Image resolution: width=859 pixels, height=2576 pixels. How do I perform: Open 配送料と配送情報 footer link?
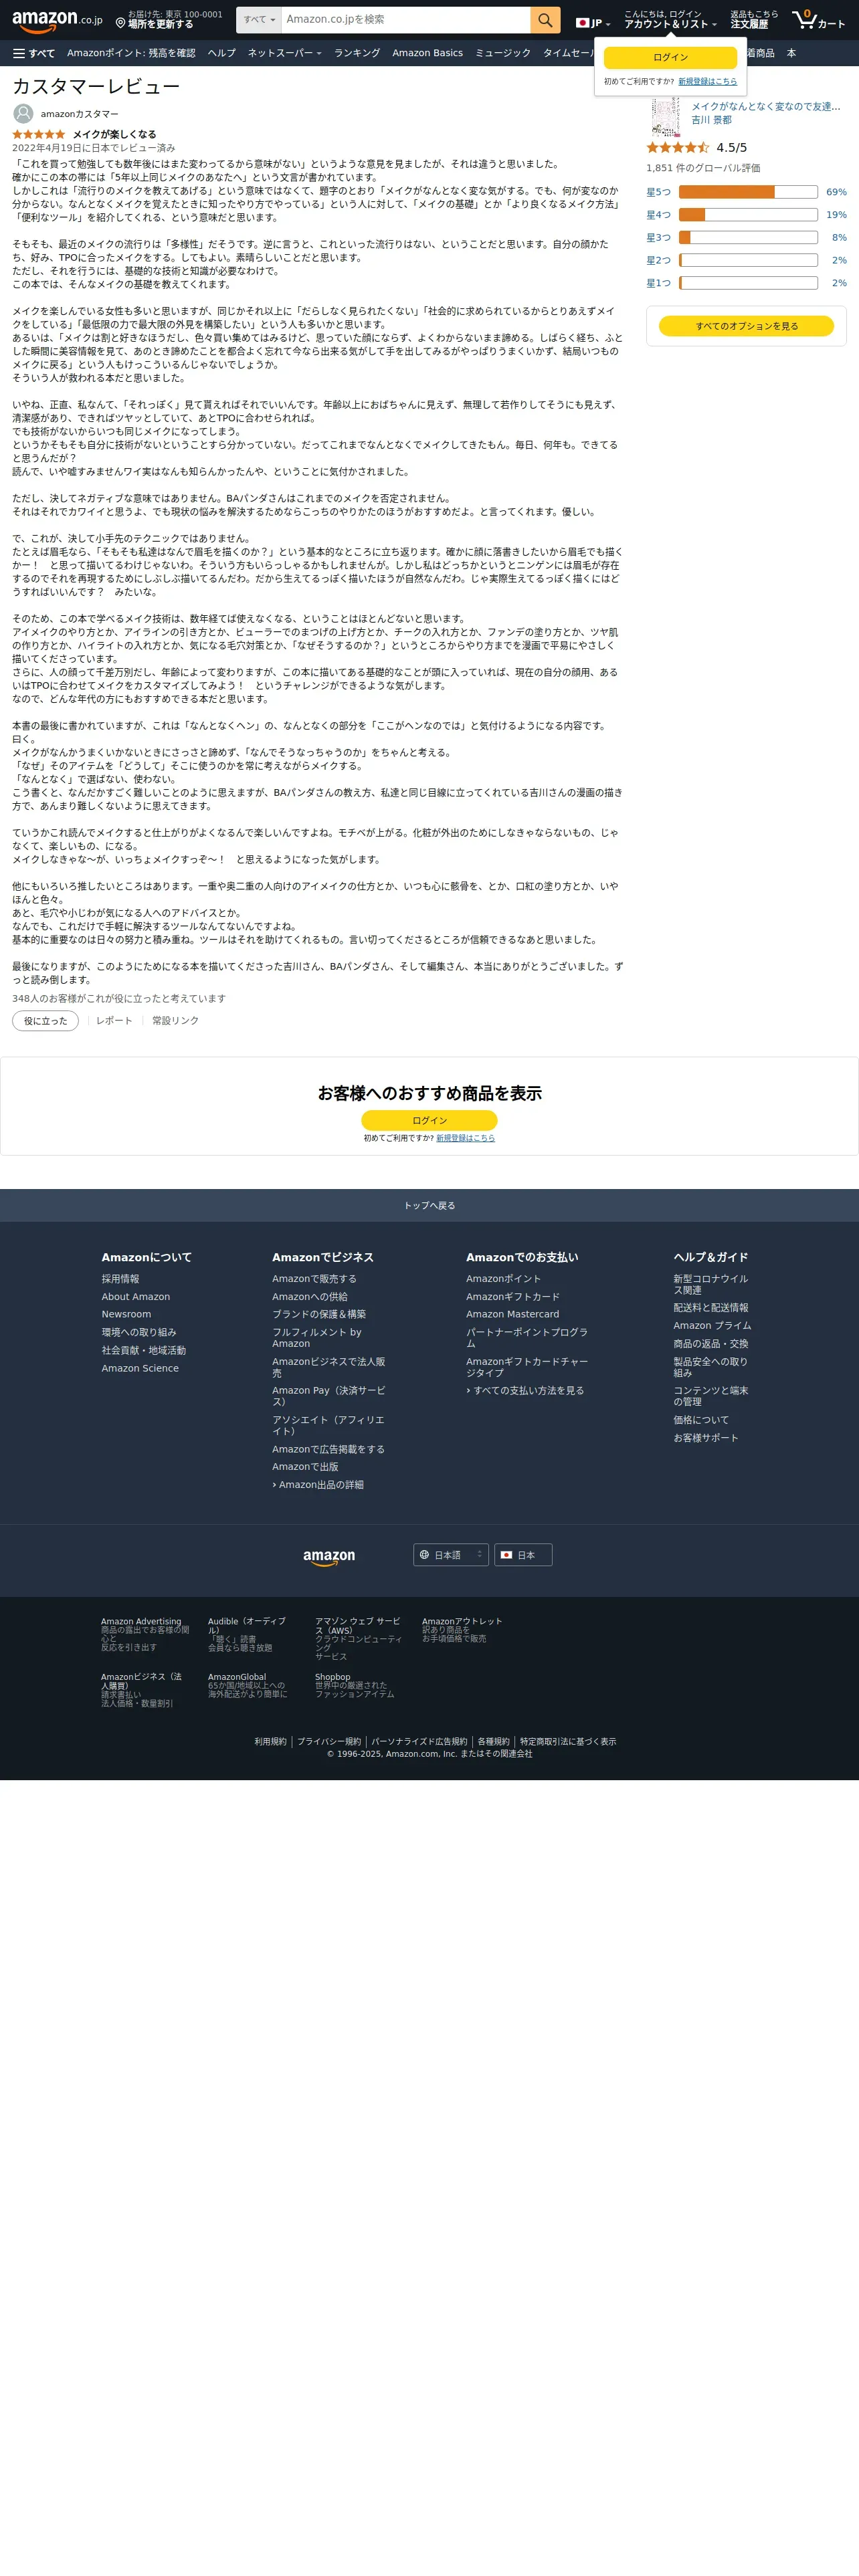(711, 1308)
